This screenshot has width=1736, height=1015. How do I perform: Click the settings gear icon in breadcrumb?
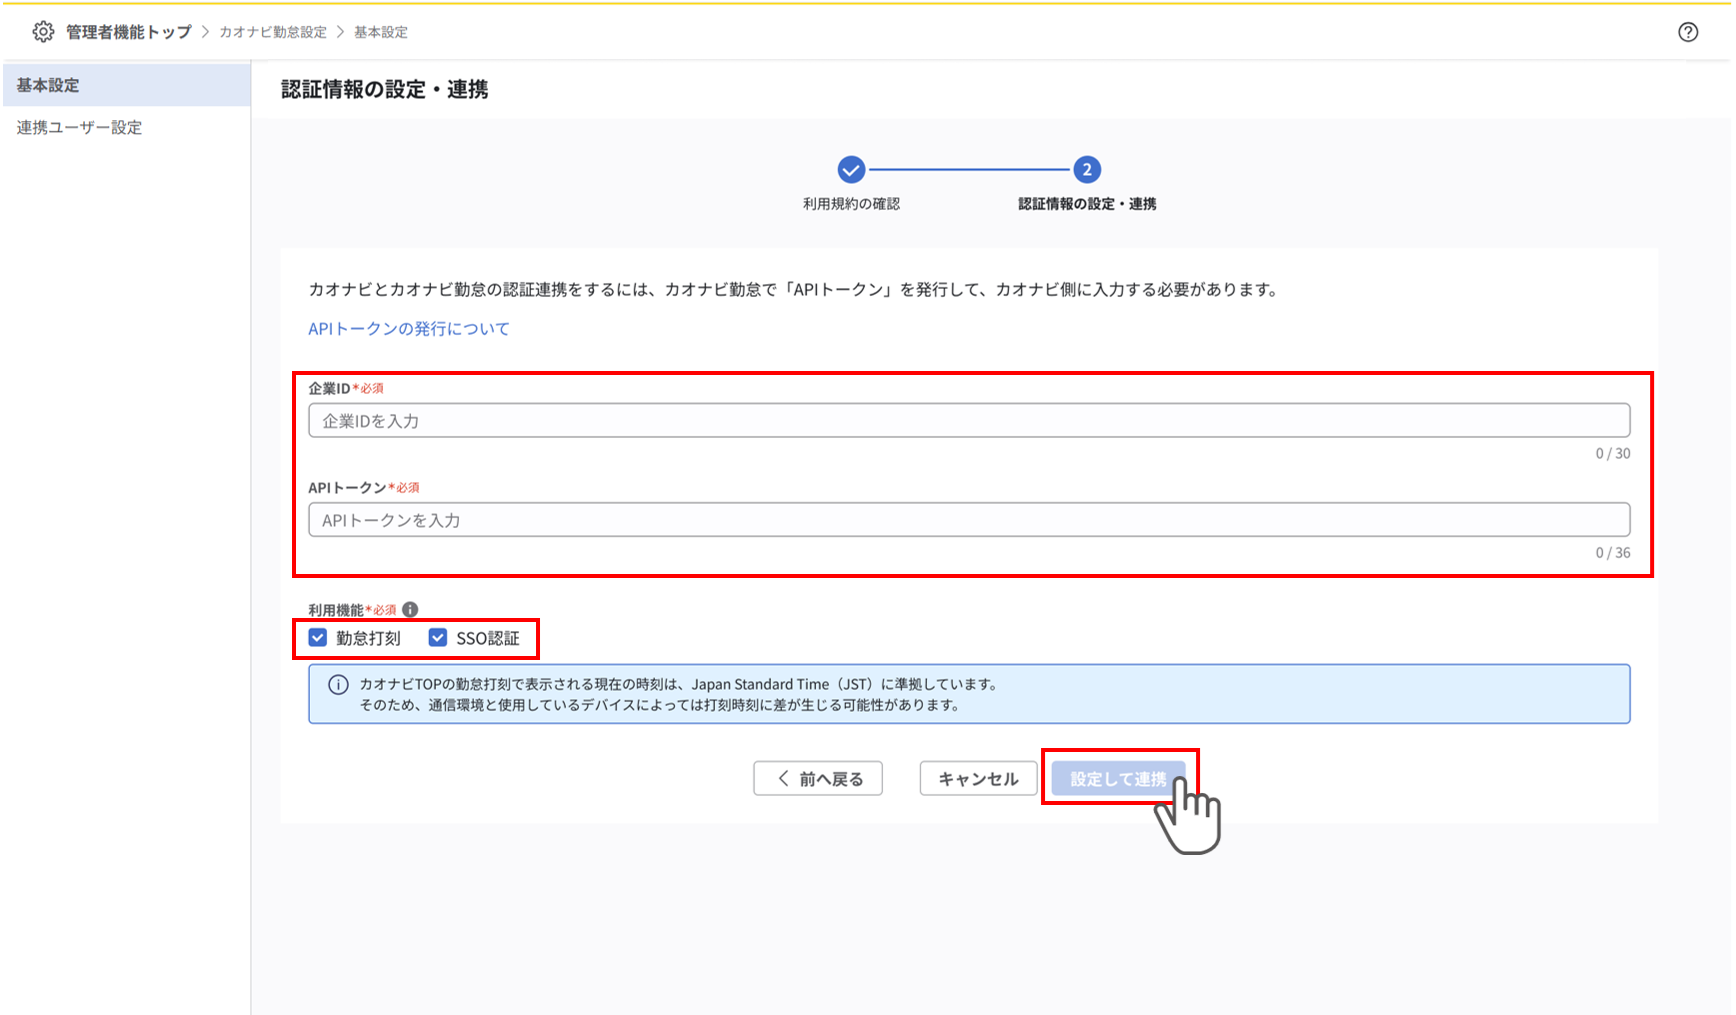point(42,31)
